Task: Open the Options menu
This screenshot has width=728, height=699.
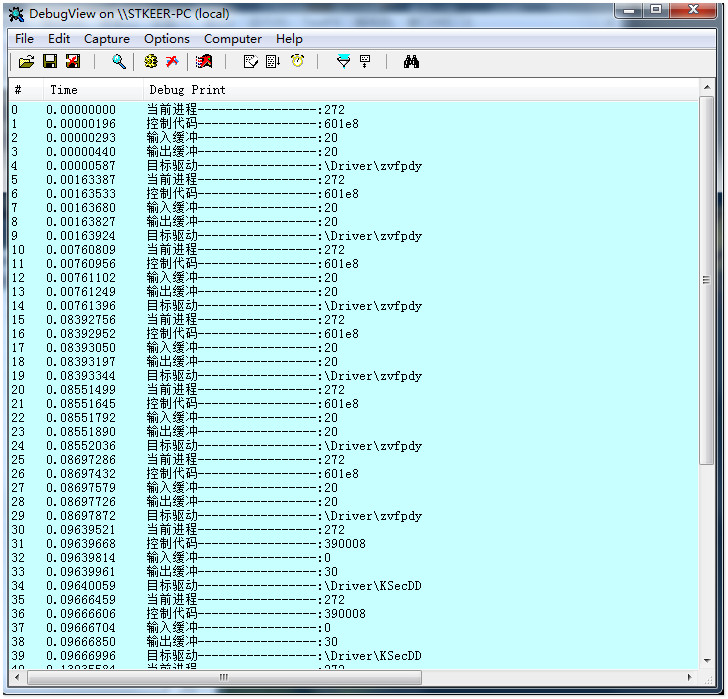Action: [166, 39]
